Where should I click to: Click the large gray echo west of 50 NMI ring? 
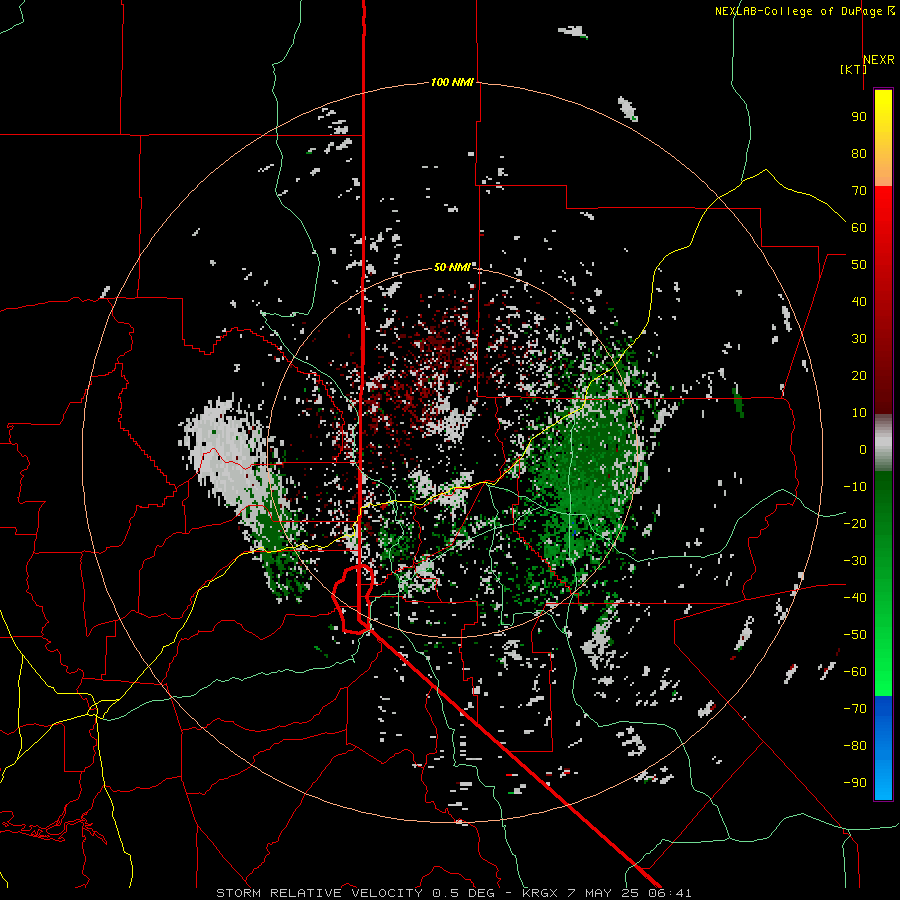[227, 451]
